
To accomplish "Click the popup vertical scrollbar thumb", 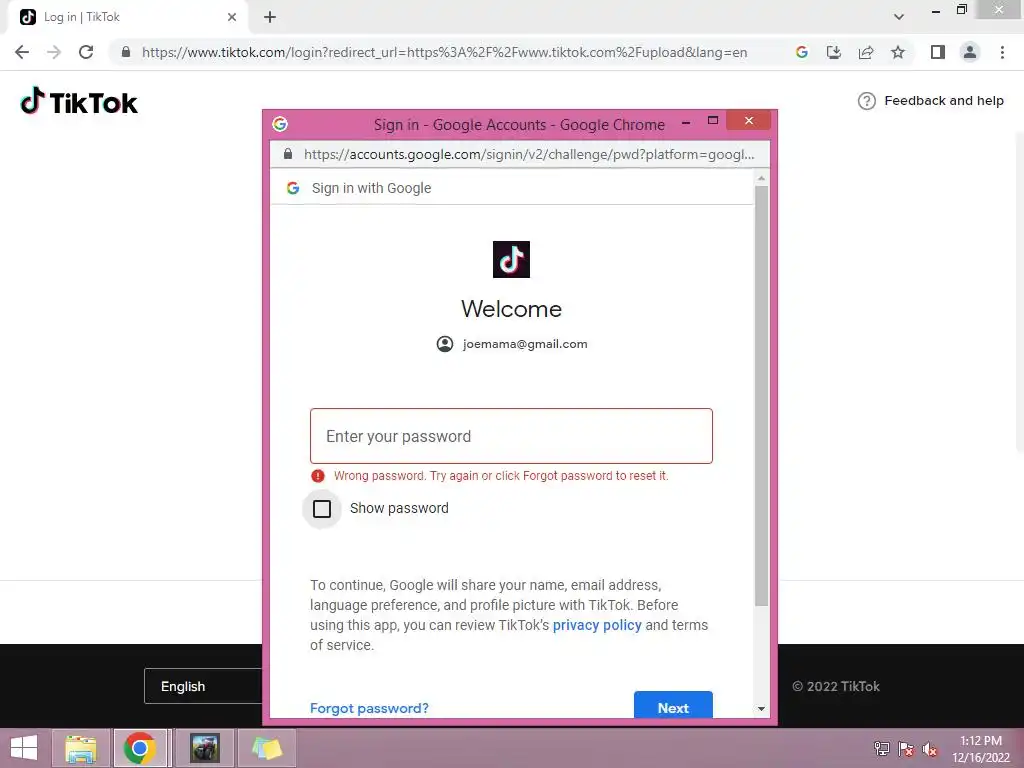I will coord(761,396).
